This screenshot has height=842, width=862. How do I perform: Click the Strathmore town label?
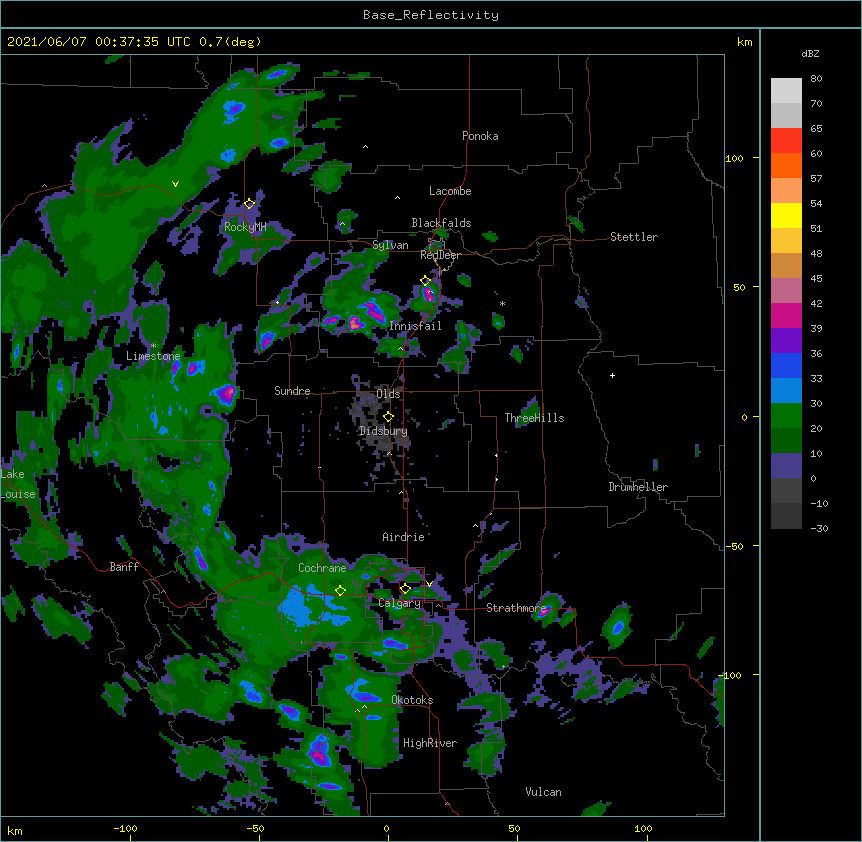(516, 608)
